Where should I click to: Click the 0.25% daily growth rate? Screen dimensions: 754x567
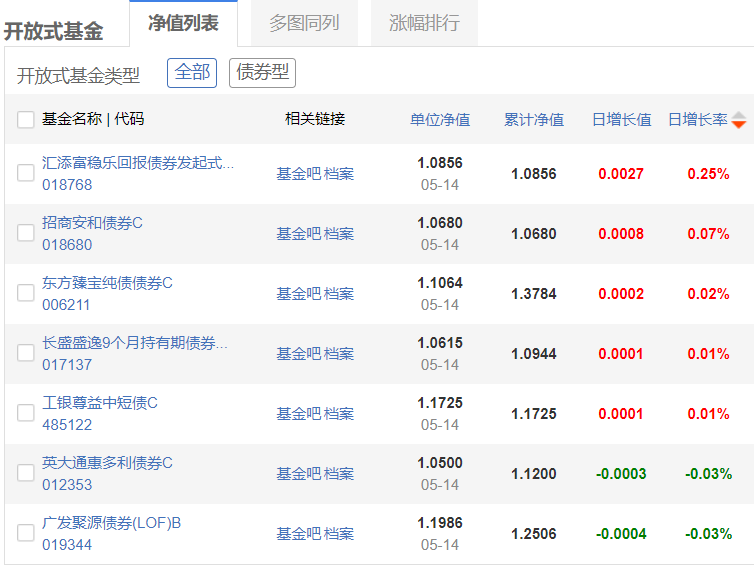point(708,174)
